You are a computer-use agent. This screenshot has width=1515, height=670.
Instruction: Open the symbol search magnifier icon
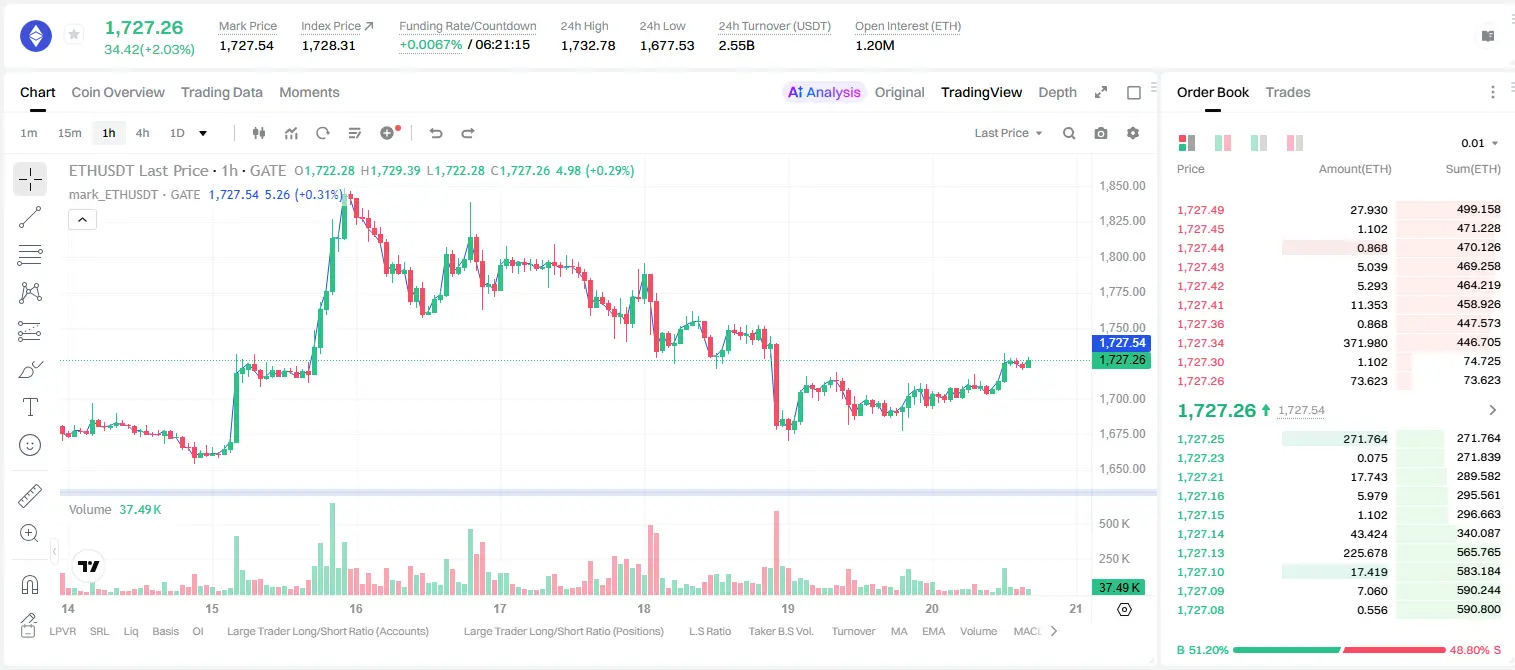point(1069,133)
